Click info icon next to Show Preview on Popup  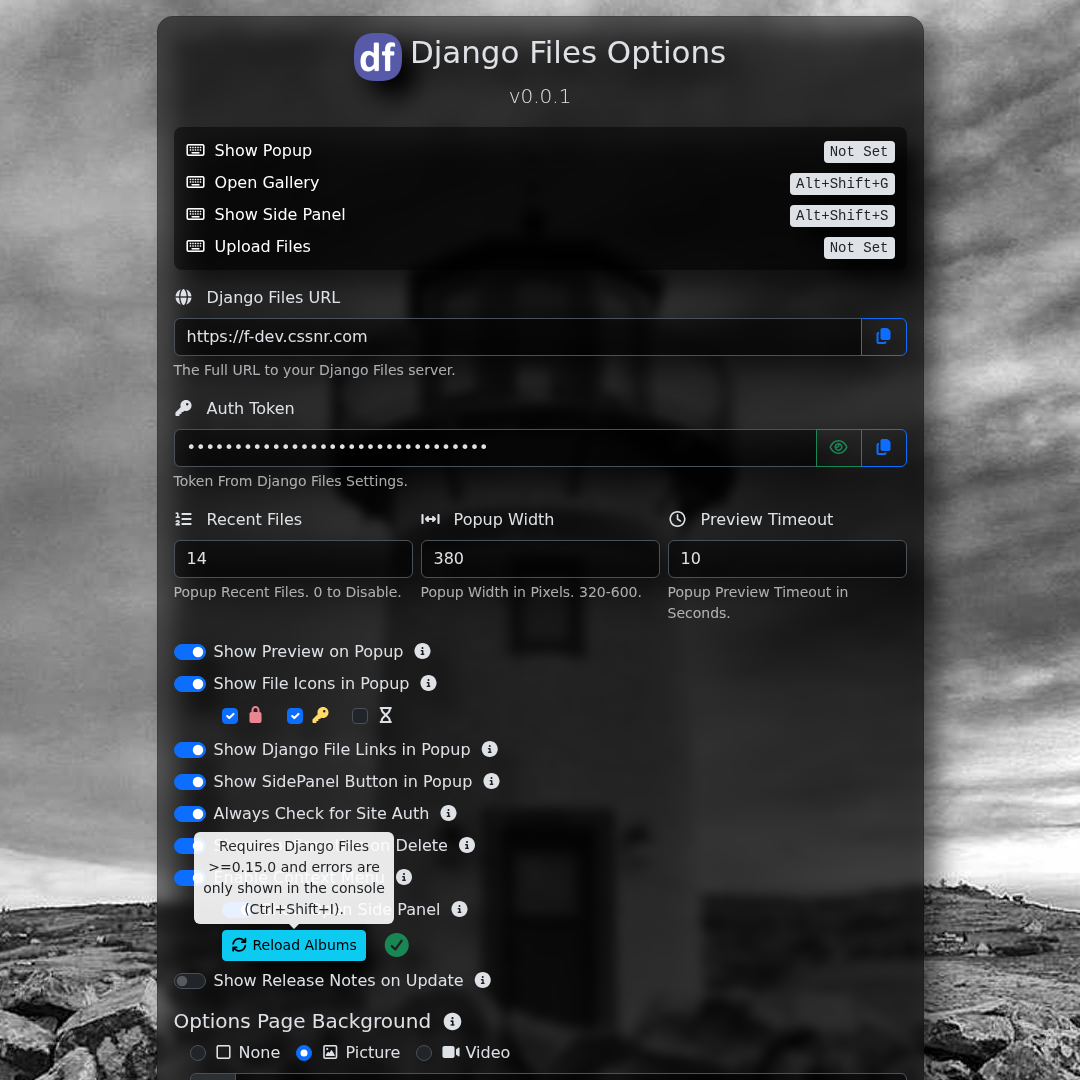coord(422,651)
